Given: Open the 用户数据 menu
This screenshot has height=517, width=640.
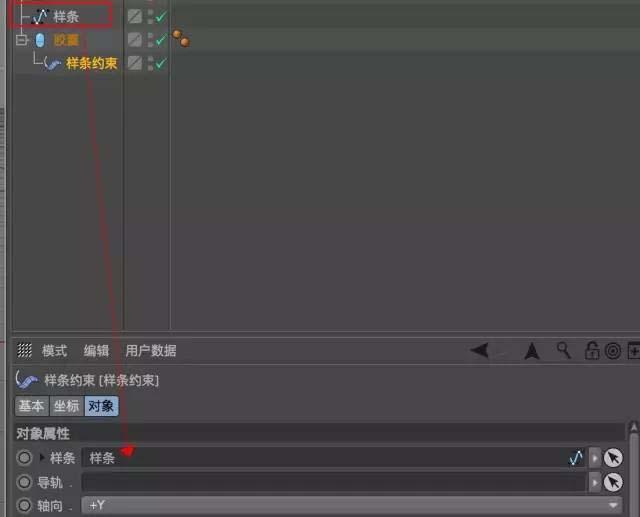Looking at the screenshot, I should [150, 351].
